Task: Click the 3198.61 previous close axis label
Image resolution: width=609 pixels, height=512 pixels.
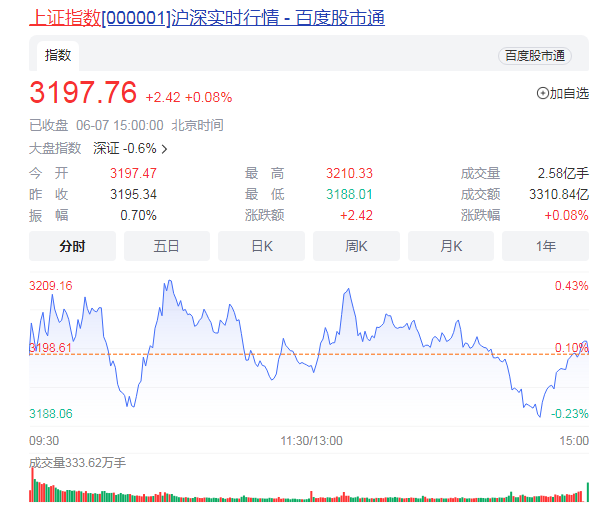Action: tap(50, 347)
